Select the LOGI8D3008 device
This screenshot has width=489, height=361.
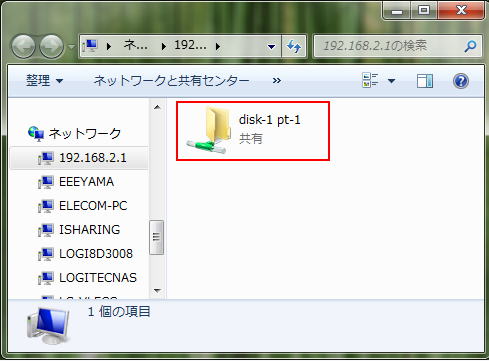[x=96, y=254]
